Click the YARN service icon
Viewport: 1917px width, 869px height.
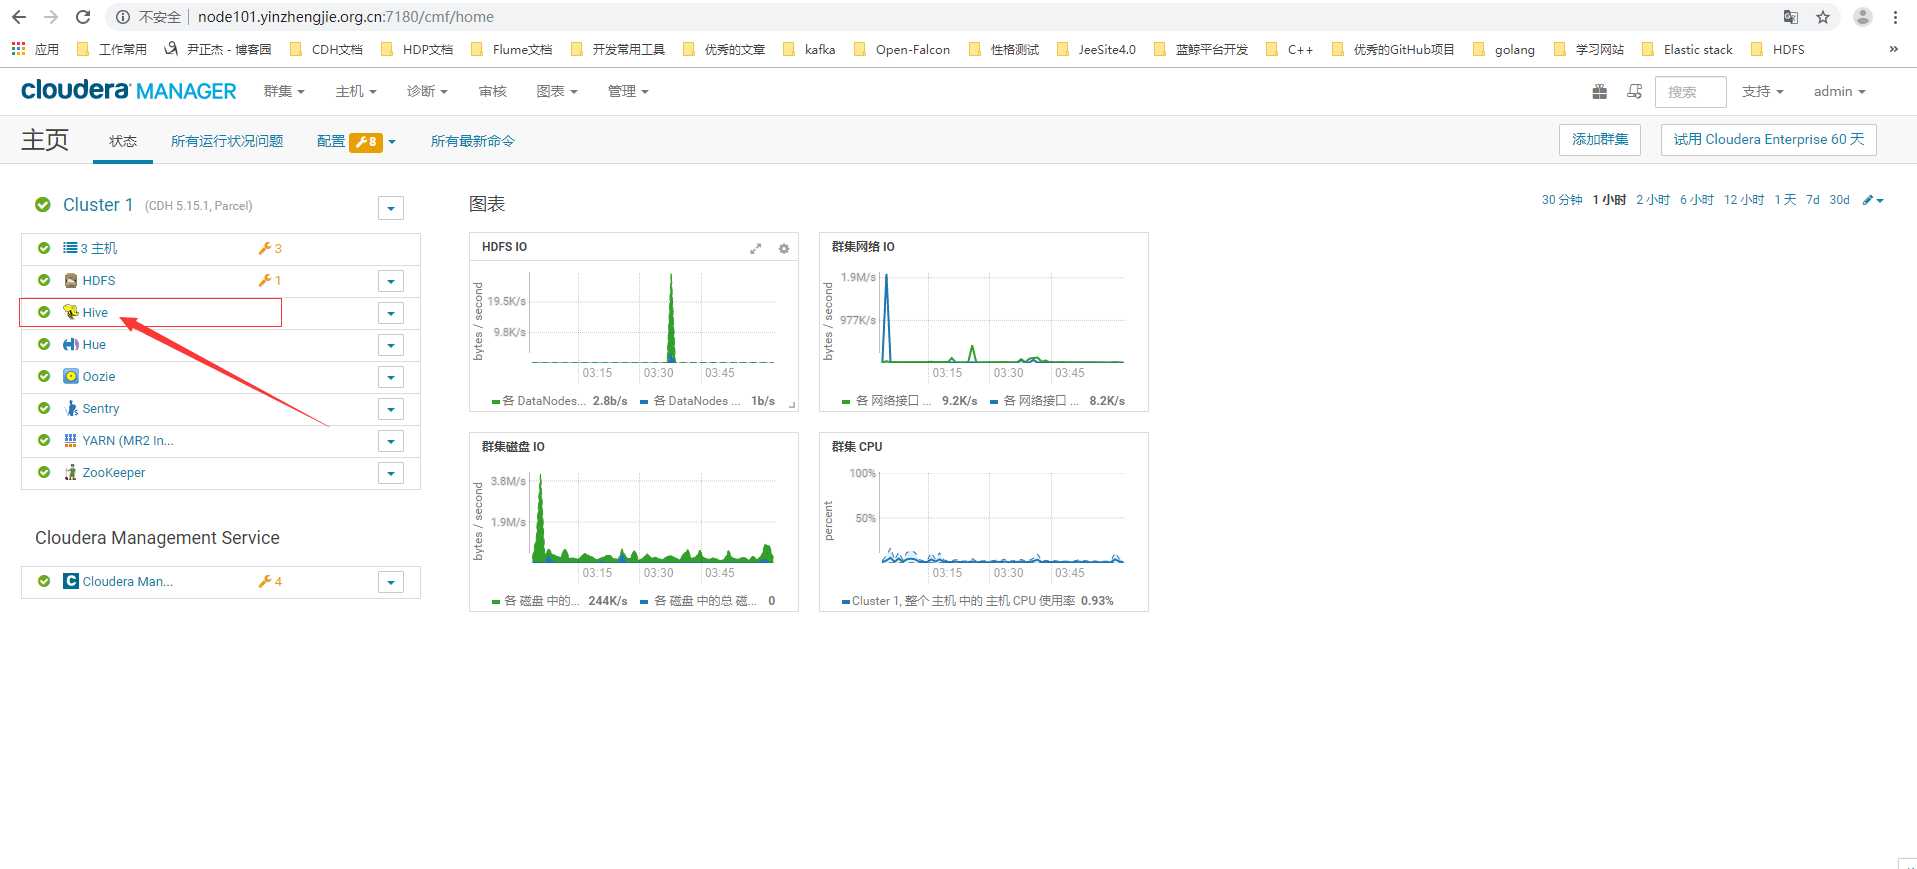click(x=71, y=441)
